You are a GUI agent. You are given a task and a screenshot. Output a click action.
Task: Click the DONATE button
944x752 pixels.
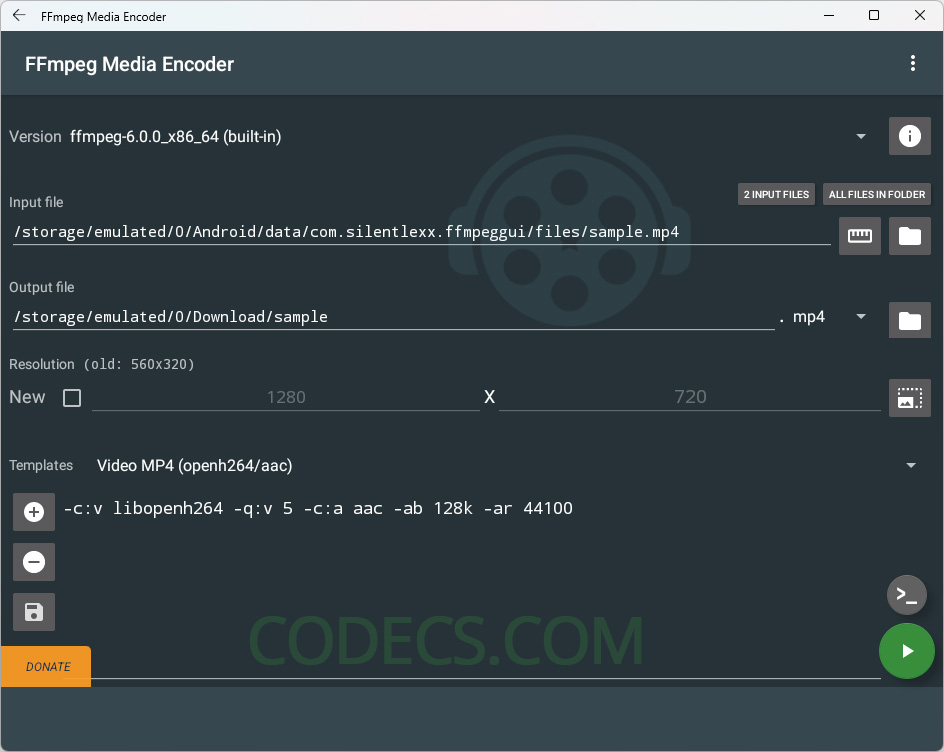[x=46, y=667]
